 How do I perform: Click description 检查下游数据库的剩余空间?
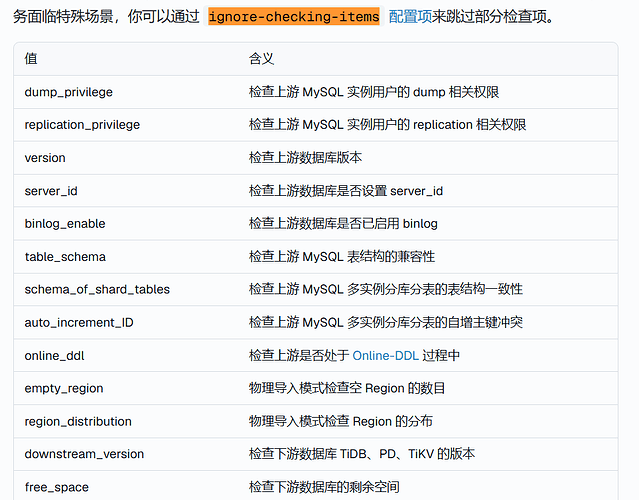324,487
